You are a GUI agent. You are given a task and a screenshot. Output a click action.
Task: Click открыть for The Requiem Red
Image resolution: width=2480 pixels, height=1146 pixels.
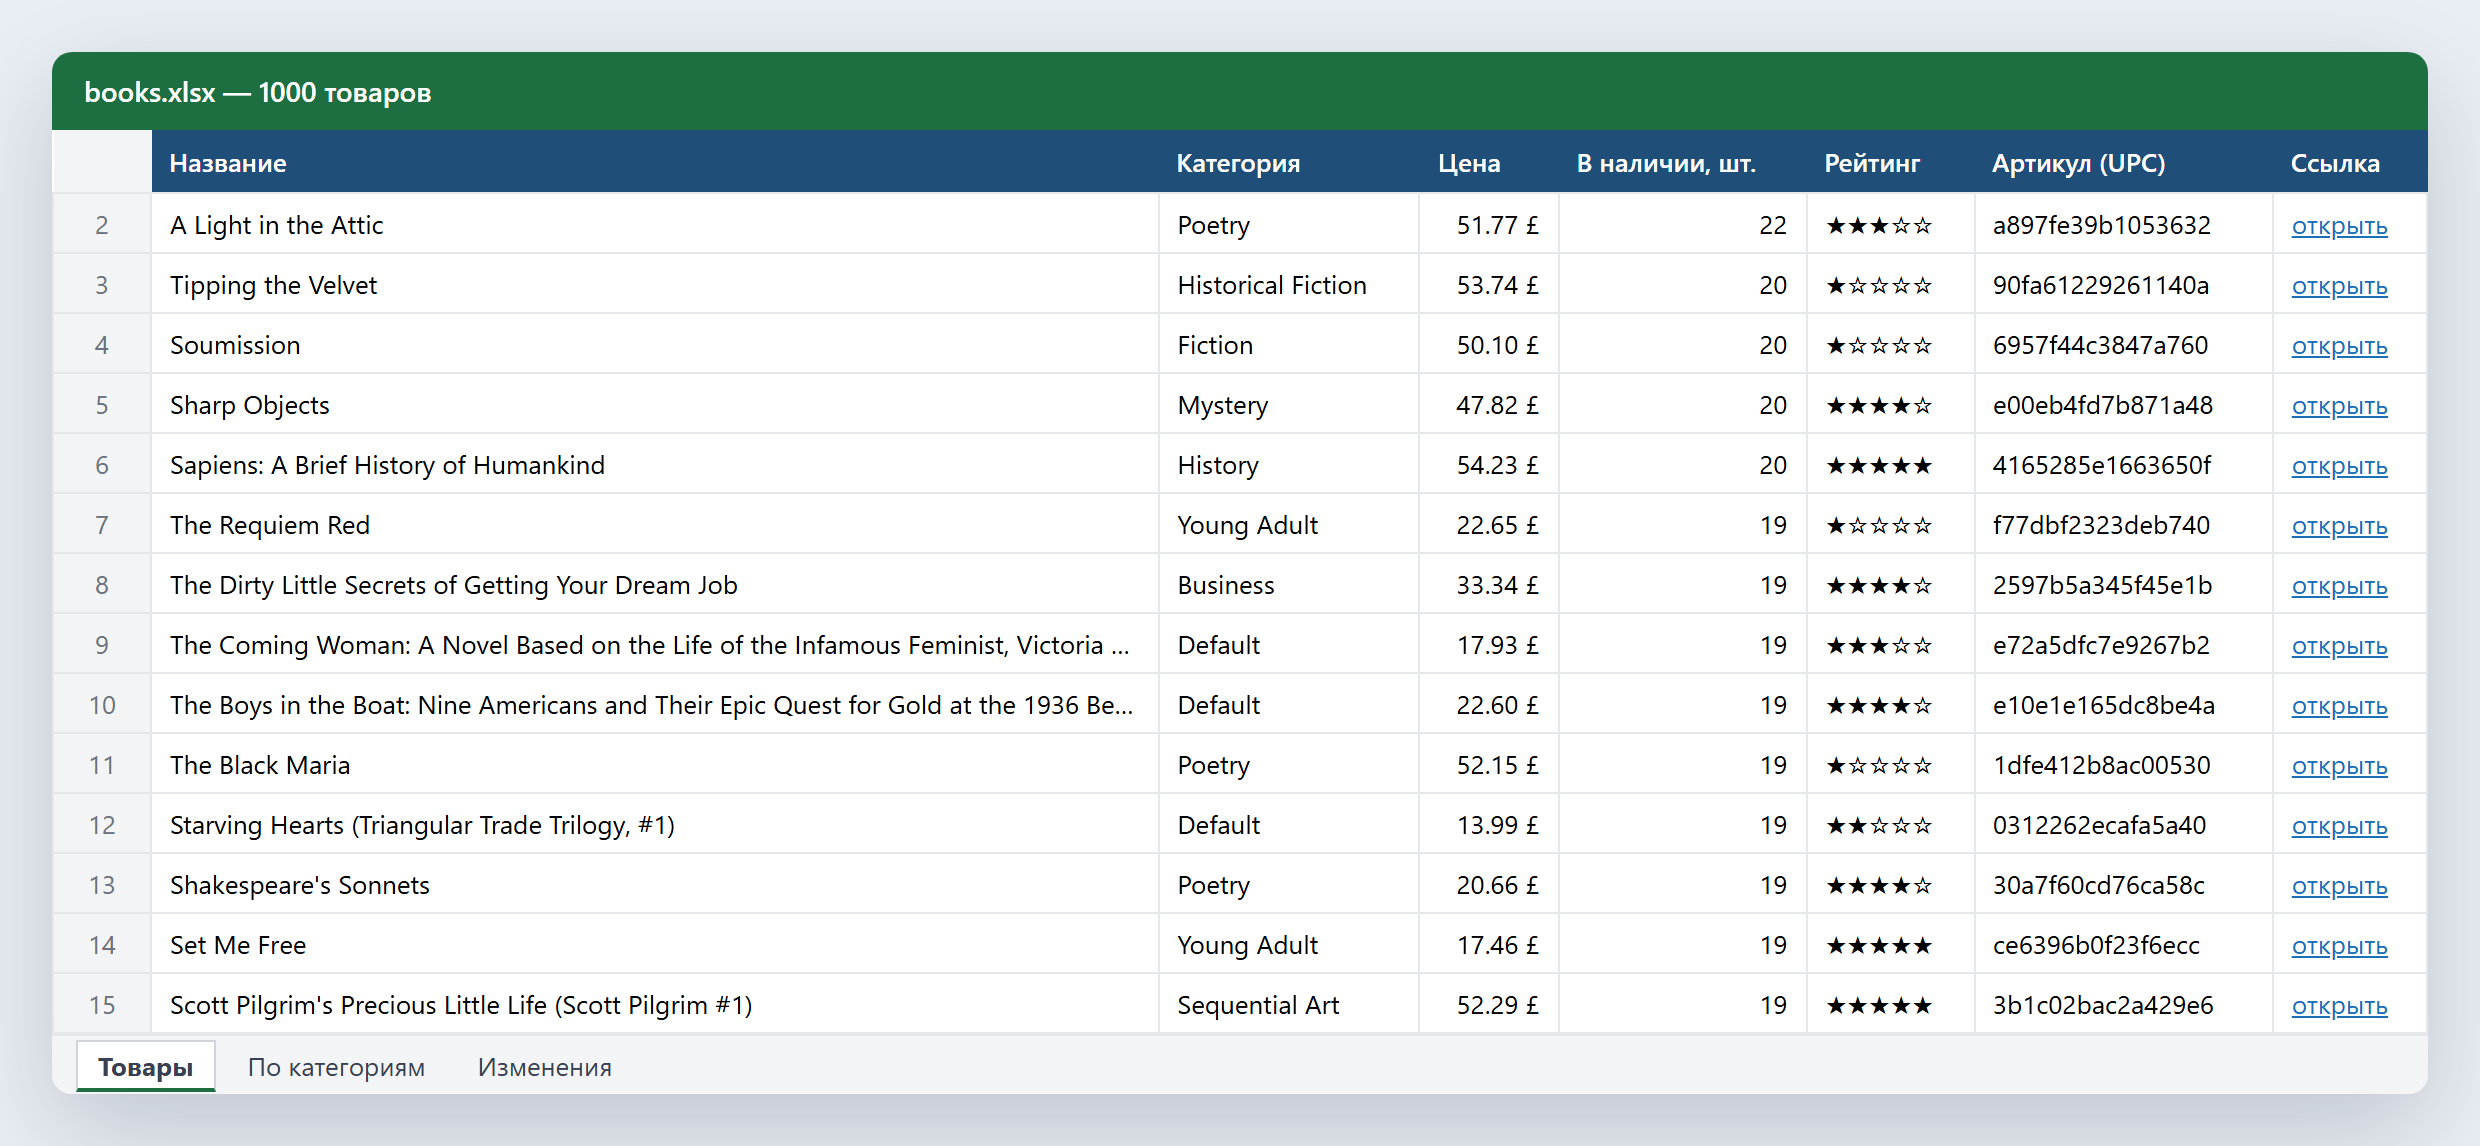(x=2339, y=526)
